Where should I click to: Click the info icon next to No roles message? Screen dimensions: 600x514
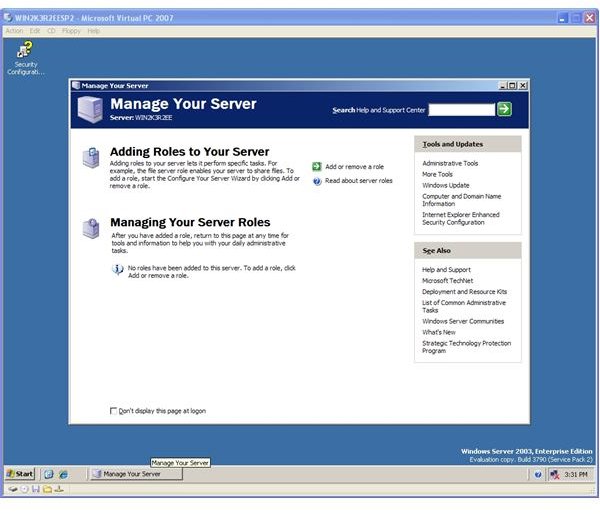click(117, 269)
